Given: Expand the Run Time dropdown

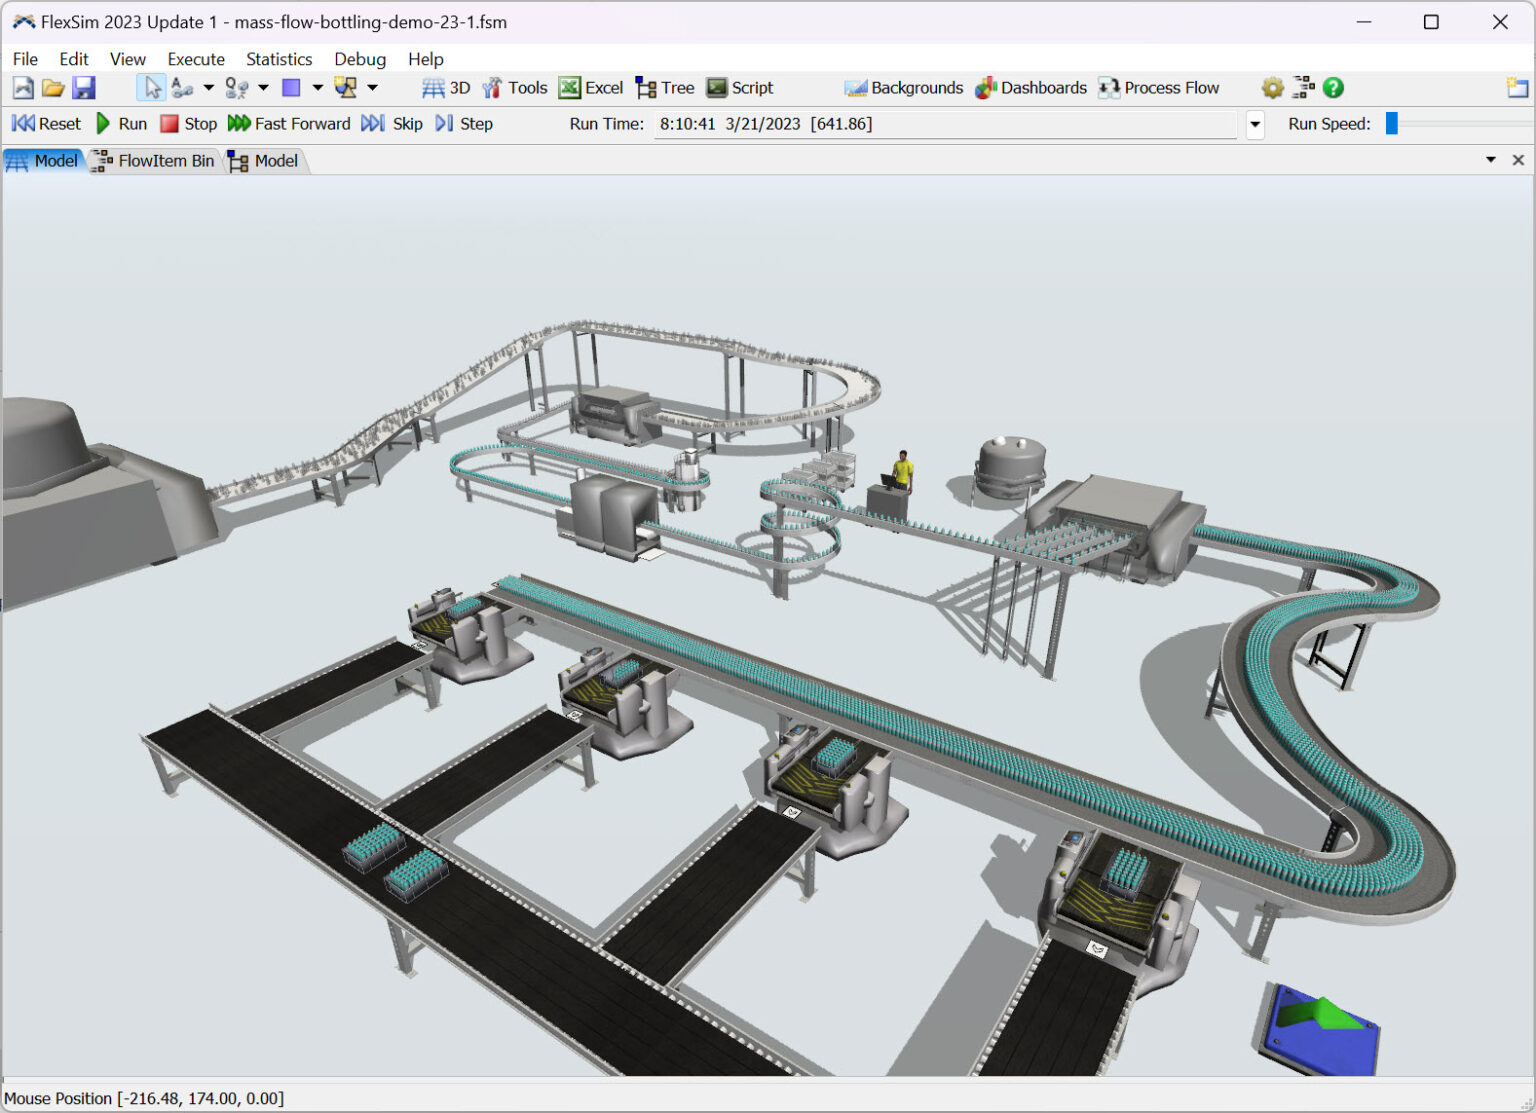Looking at the screenshot, I should pos(1254,124).
